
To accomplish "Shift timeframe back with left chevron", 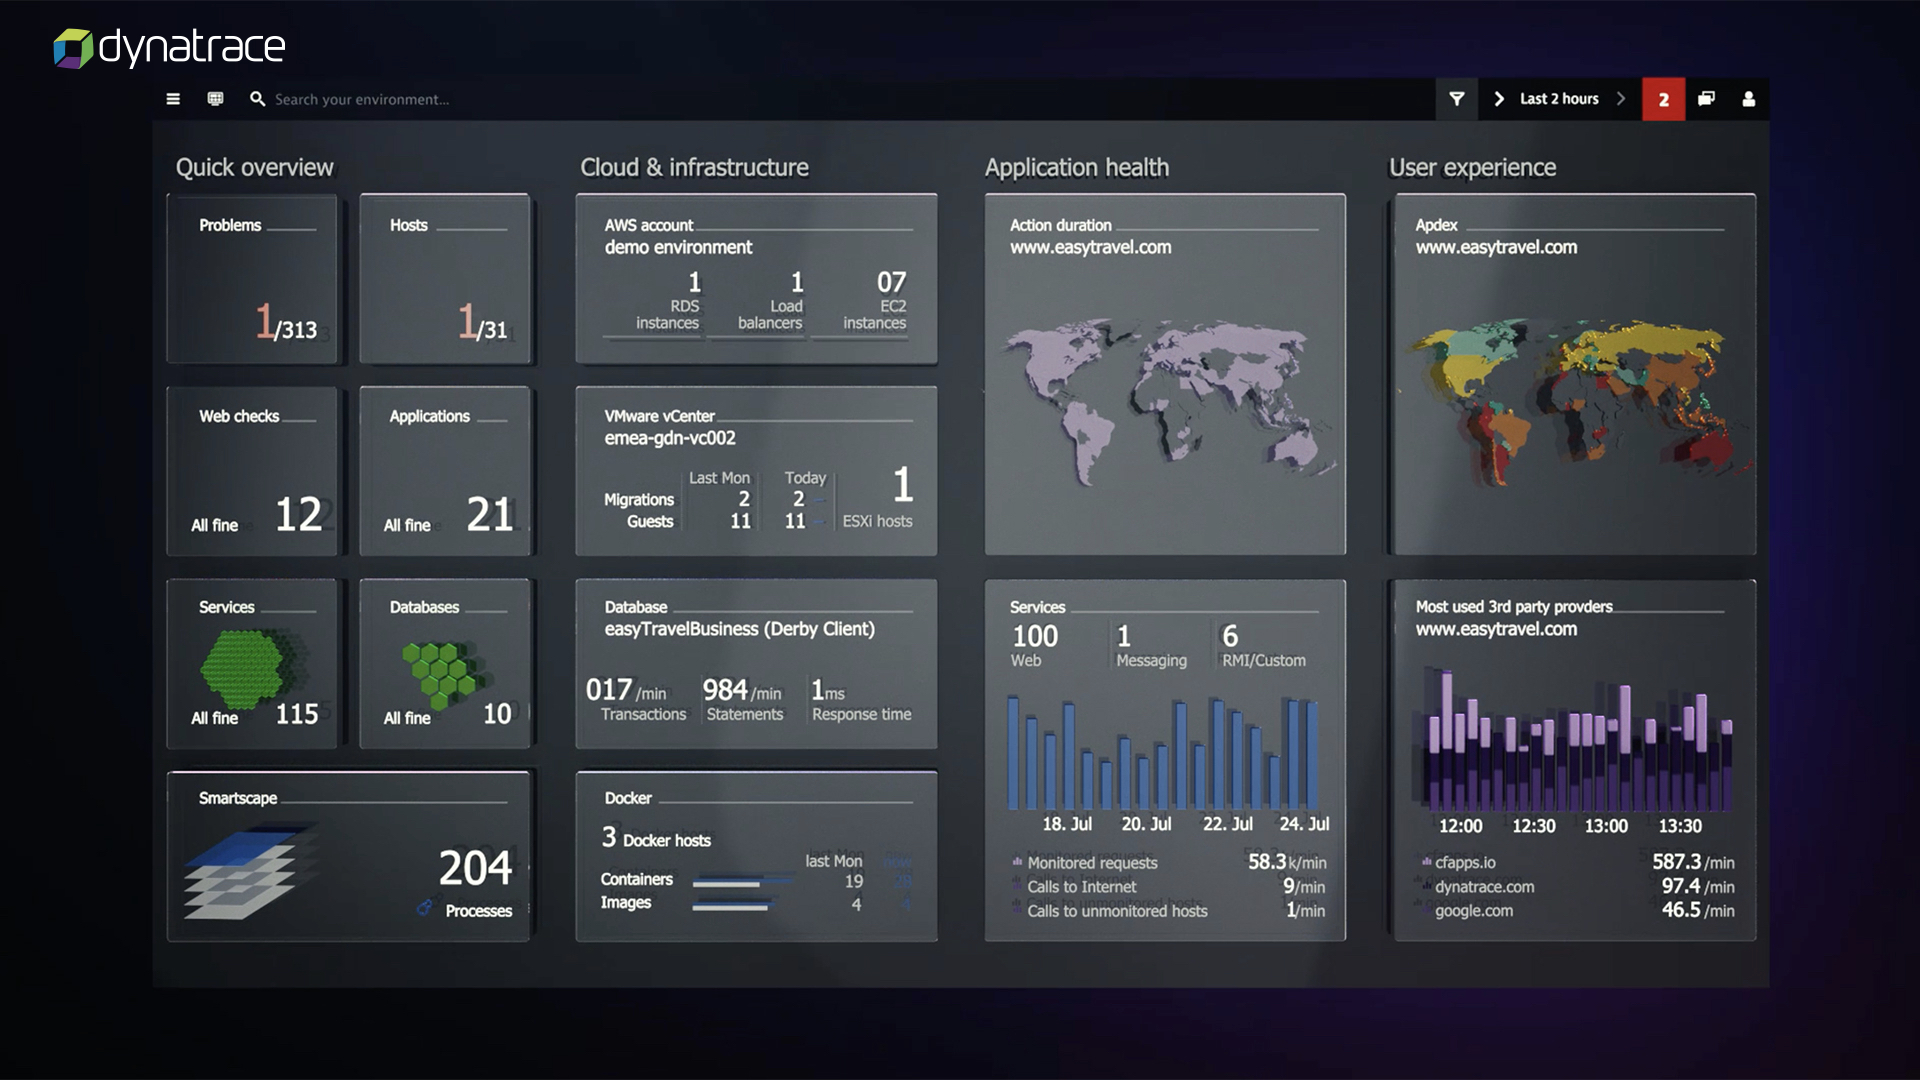I will [1499, 99].
